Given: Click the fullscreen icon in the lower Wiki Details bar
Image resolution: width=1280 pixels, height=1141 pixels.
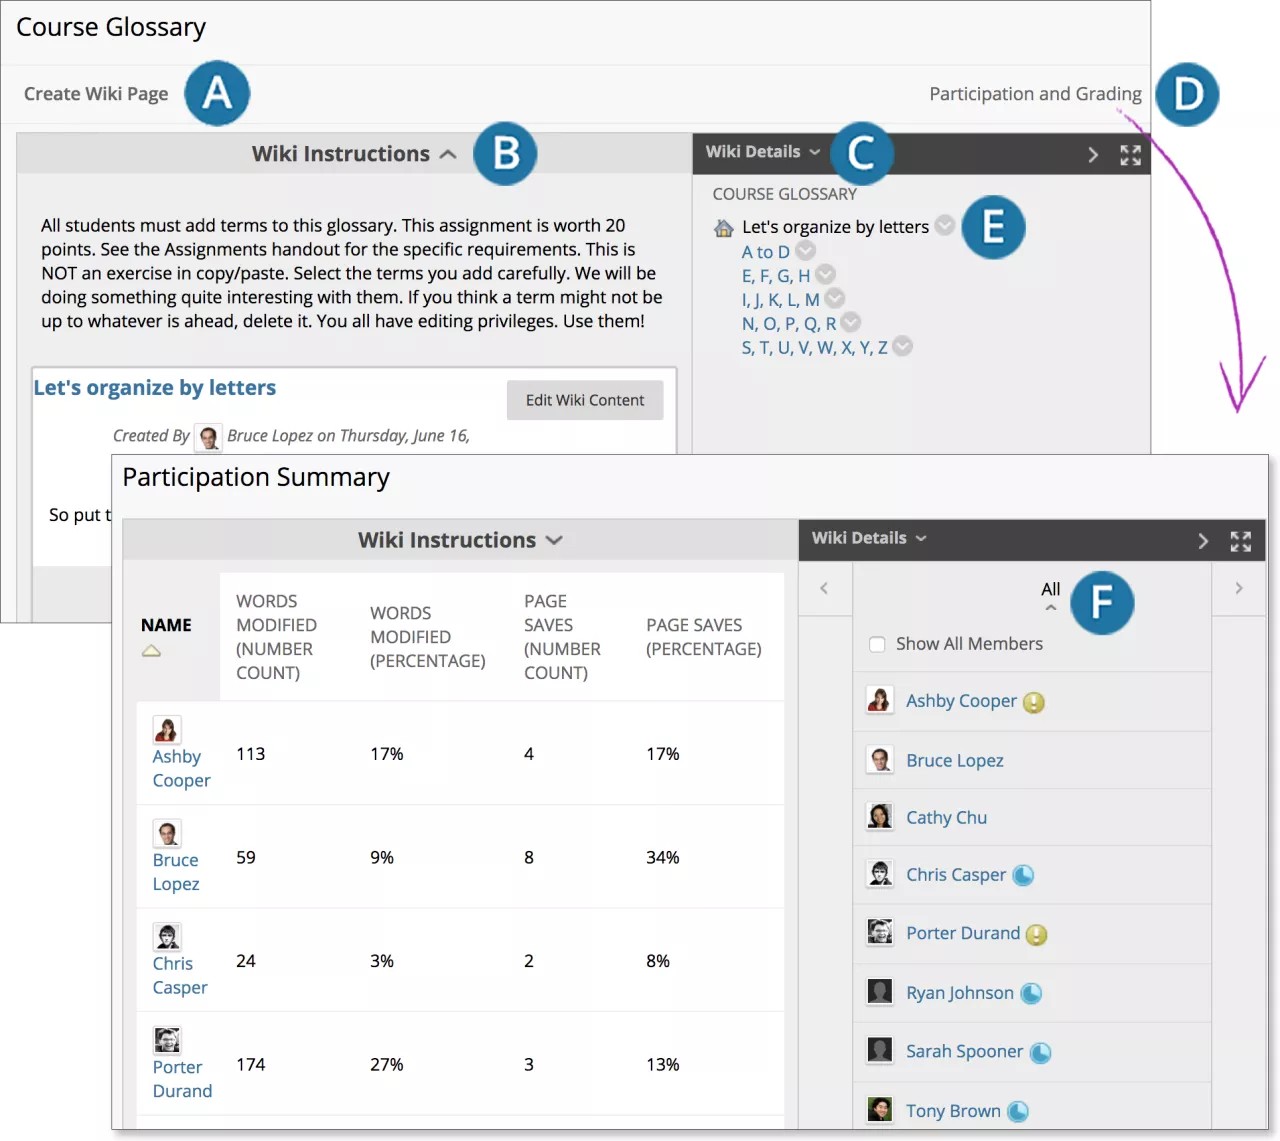Looking at the screenshot, I should coord(1240,541).
